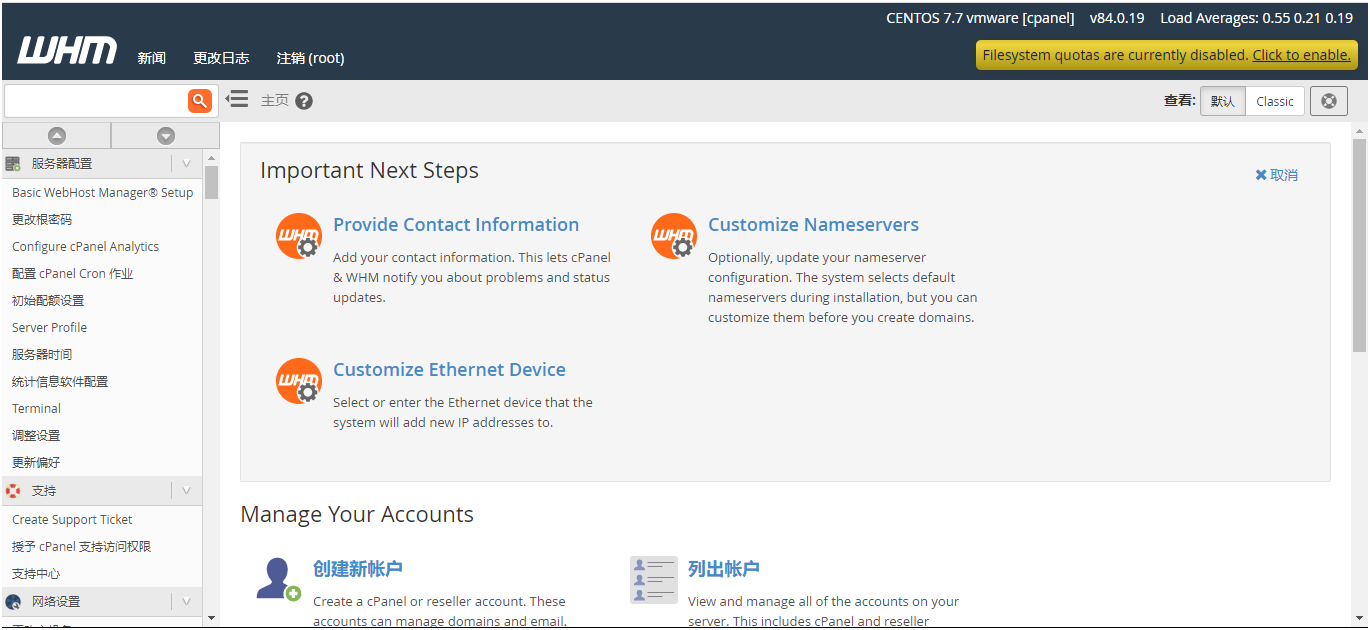The image size is (1370, 630).
Task: Click the orange search magnifier button
Action: click(x=200, y=100)
